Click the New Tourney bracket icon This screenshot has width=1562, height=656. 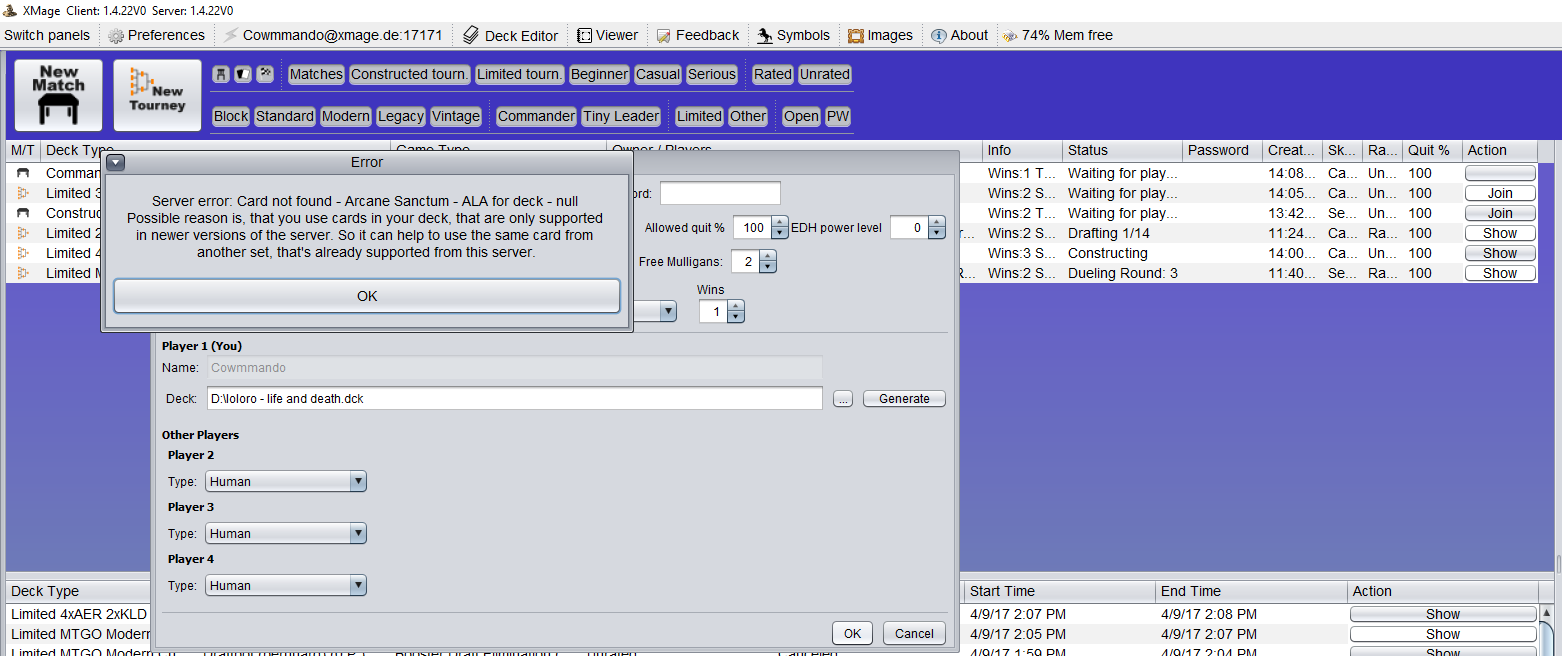(x=157, y=95)
